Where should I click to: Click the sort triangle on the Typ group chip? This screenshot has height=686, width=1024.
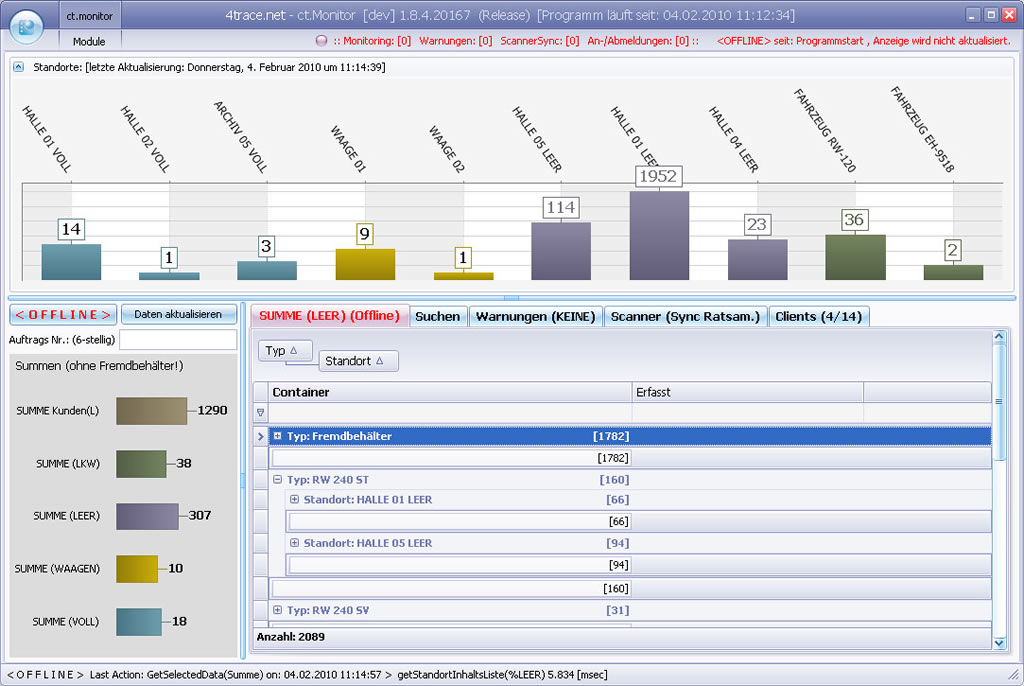294,351
